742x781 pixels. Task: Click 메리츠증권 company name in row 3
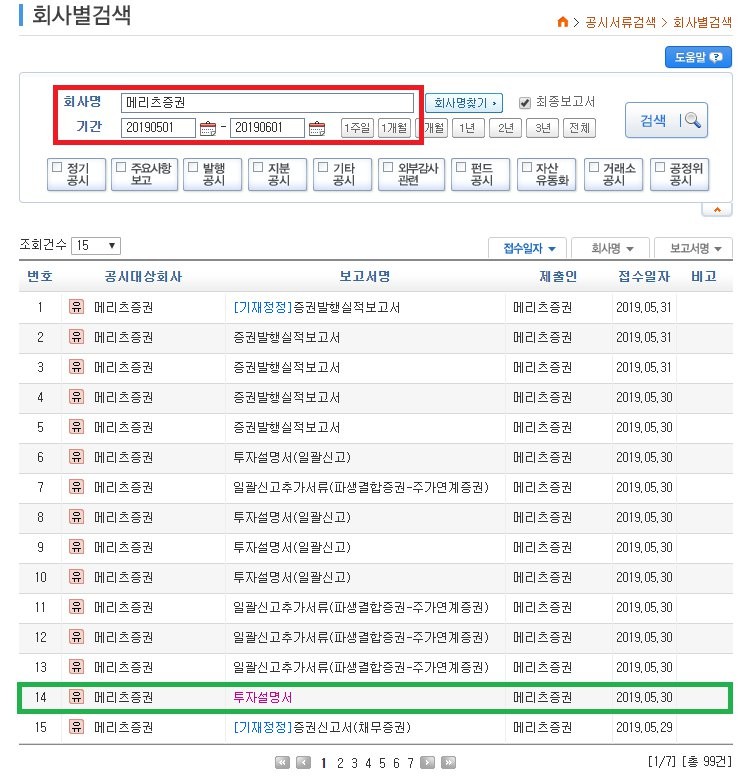coord(124,368)
